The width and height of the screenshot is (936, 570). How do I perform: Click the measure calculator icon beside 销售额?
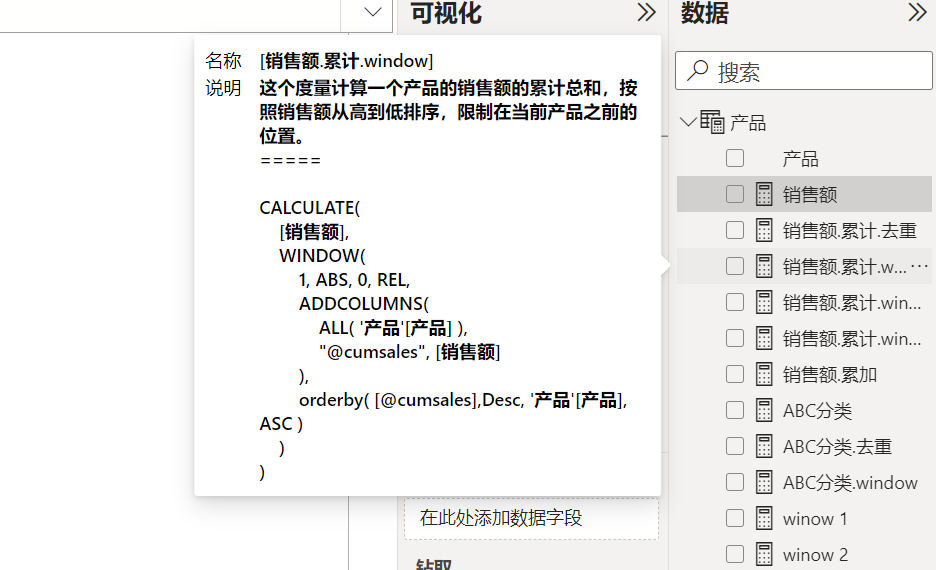tap(764, 194)
